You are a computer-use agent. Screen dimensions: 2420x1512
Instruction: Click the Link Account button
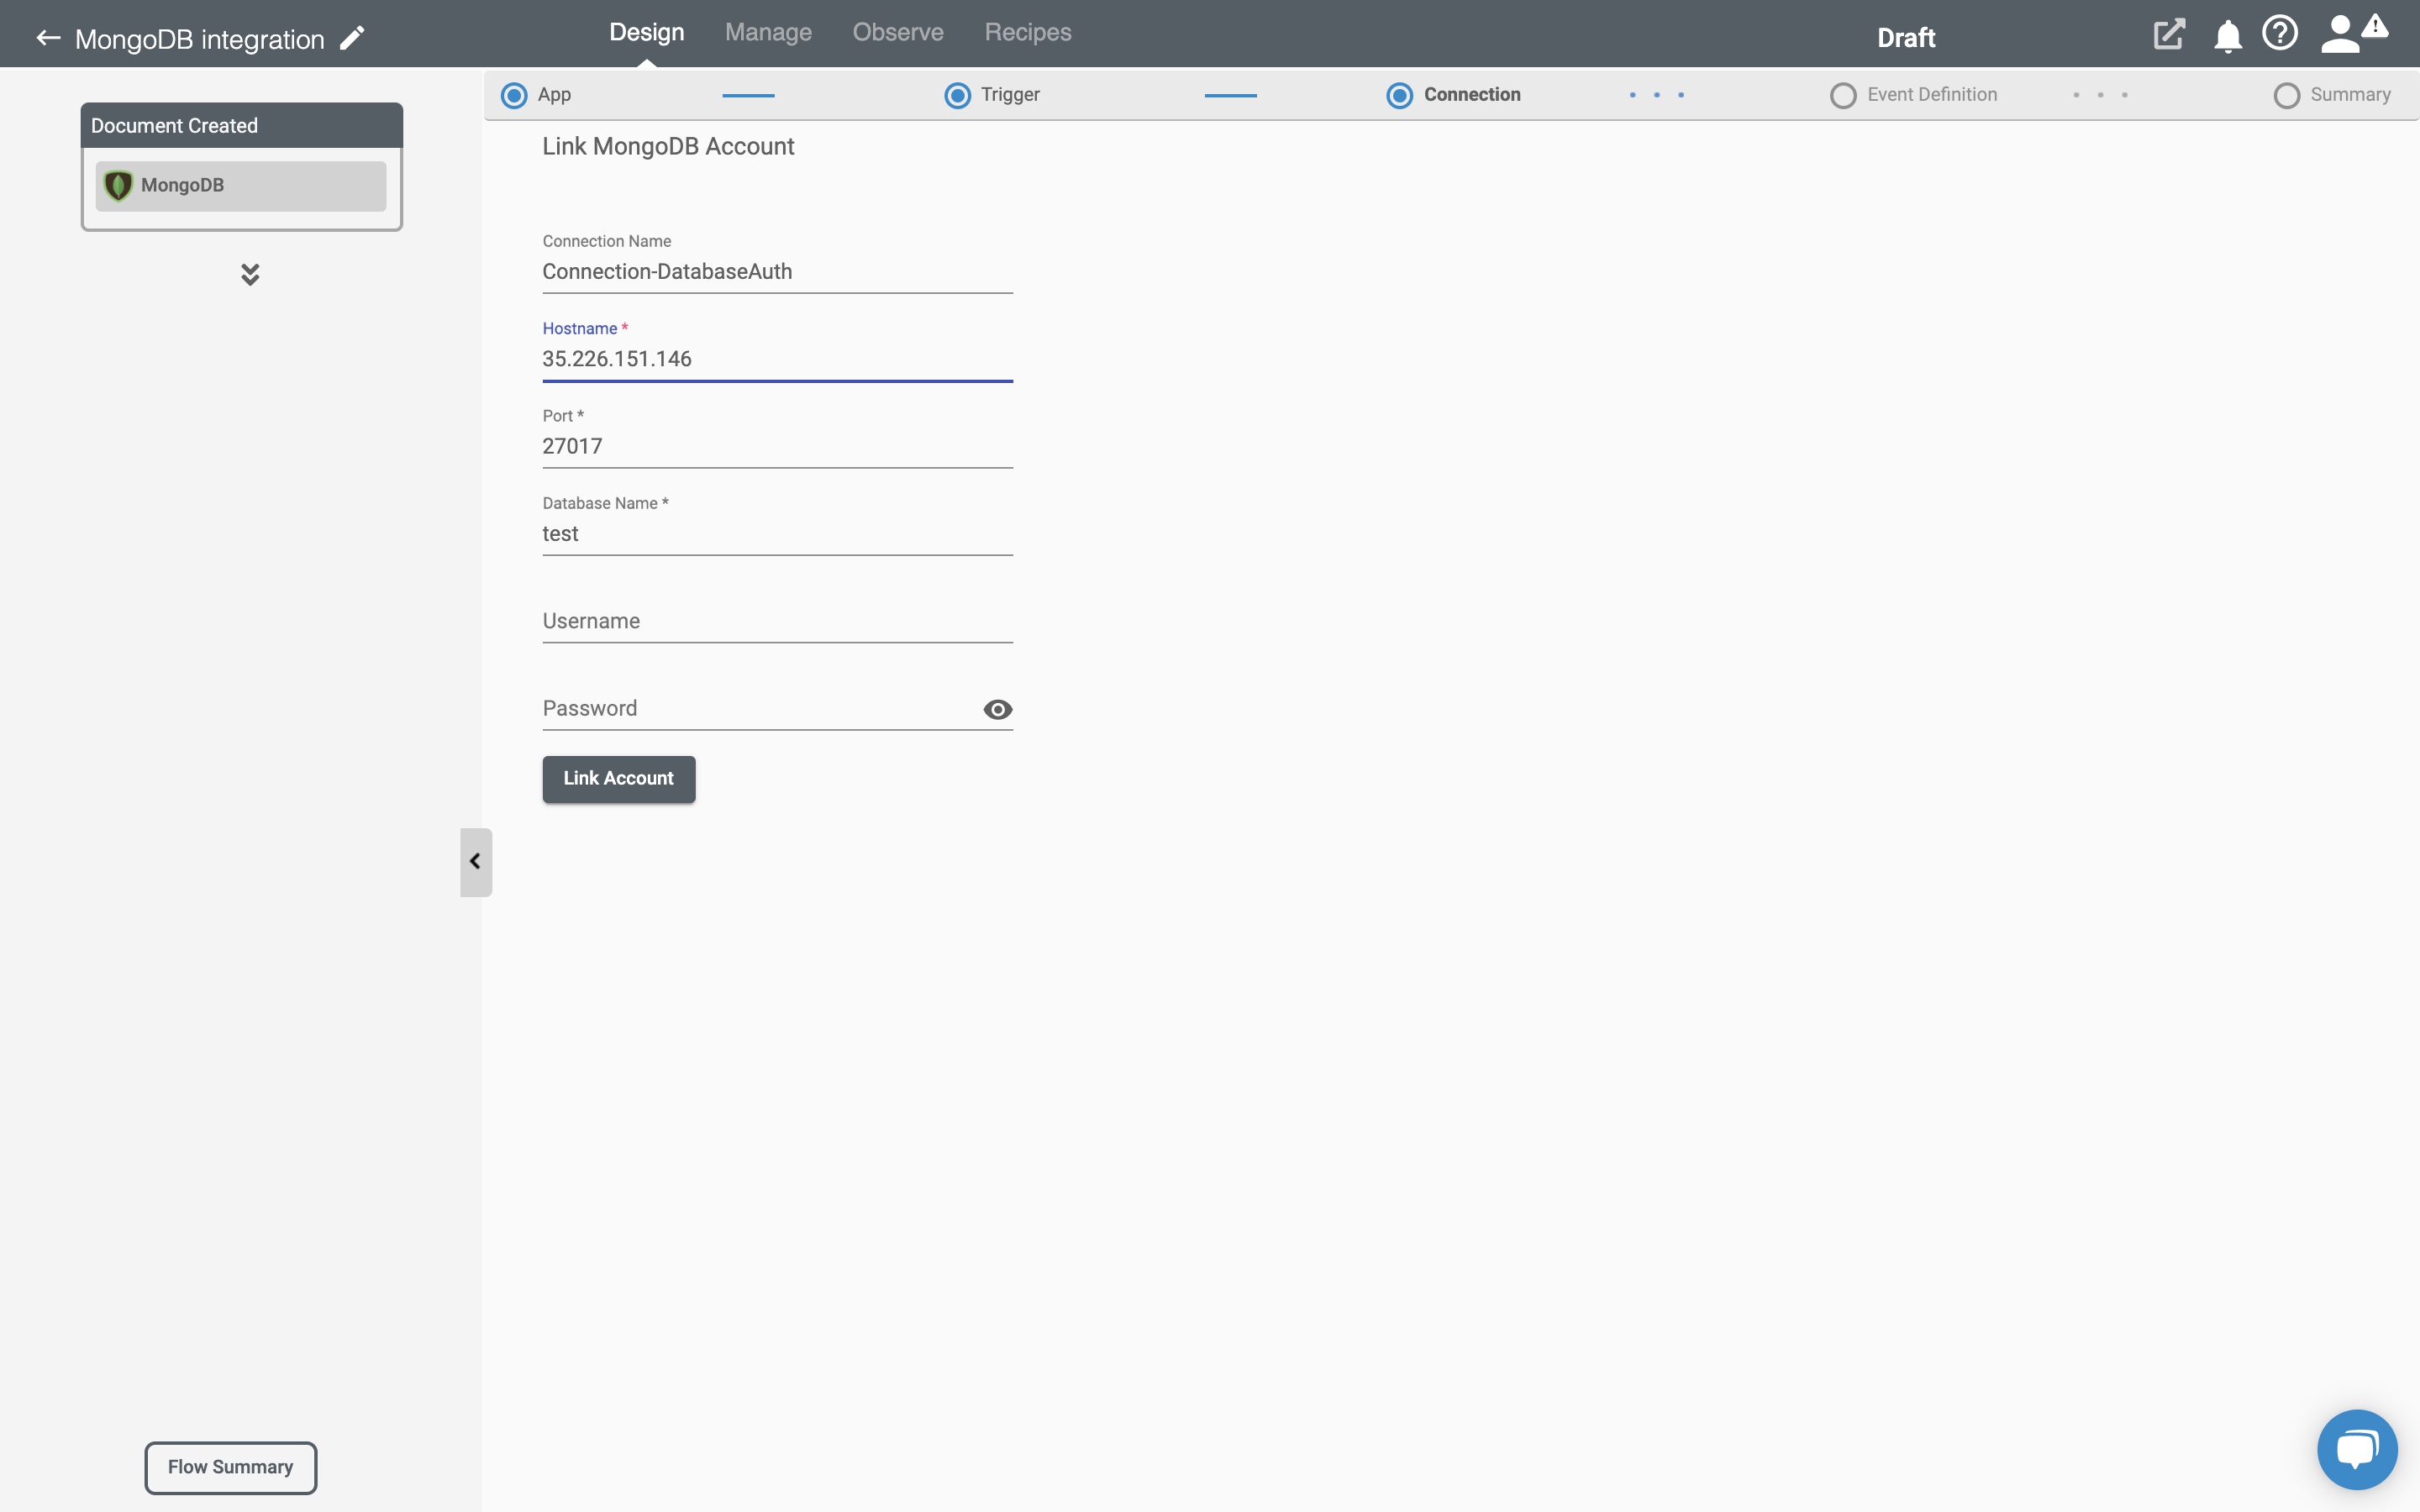tap(617, 777)
